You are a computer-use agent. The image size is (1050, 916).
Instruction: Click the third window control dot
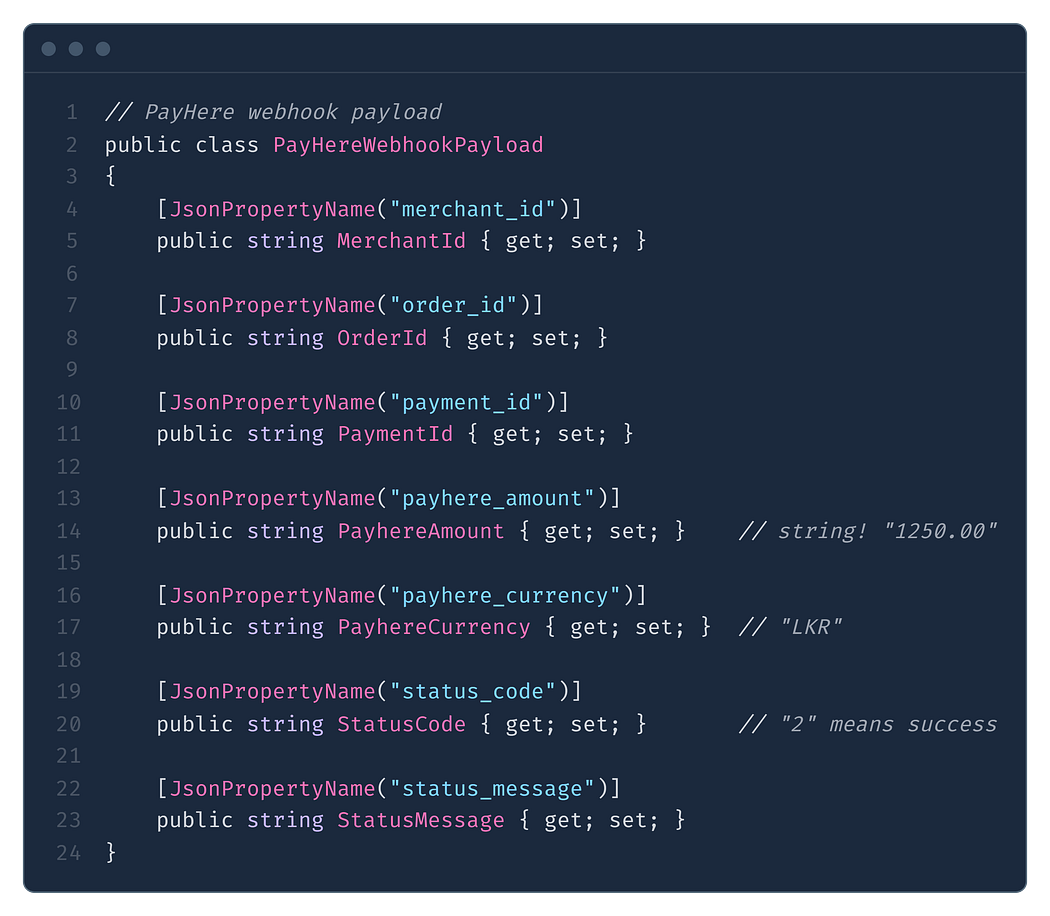click(103, 49)
